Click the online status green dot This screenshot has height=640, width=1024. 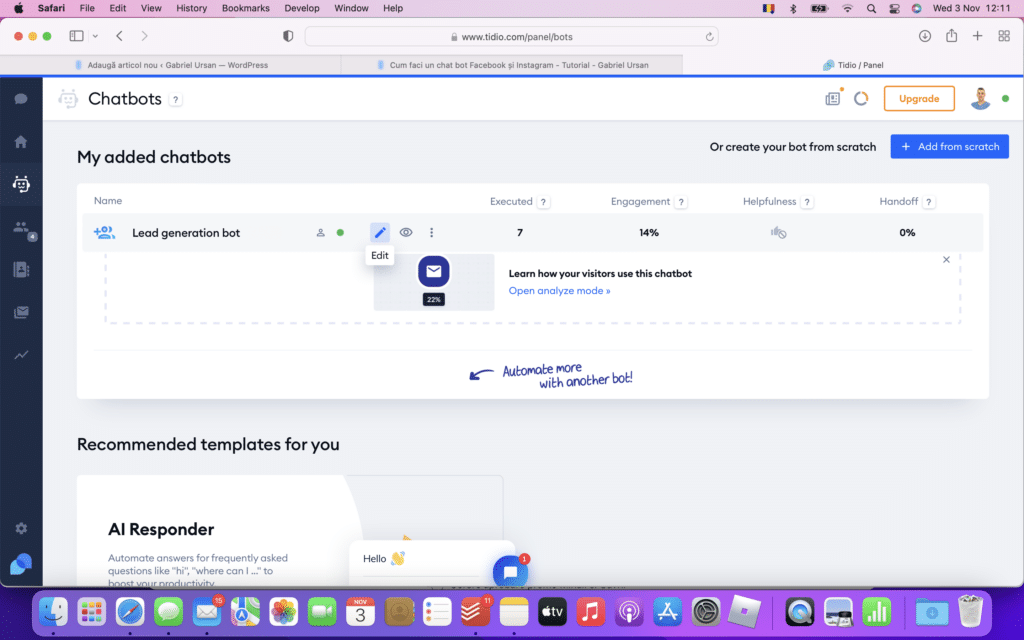(x=1006, y=99)
